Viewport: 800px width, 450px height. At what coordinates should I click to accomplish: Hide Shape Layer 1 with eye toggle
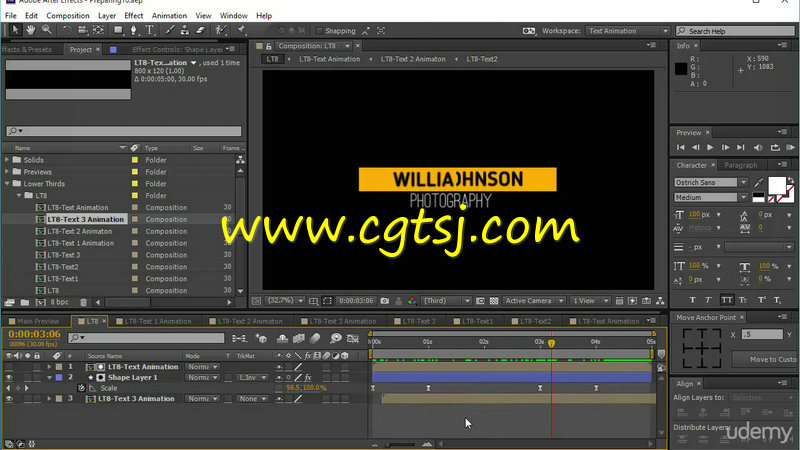(9, 378)
